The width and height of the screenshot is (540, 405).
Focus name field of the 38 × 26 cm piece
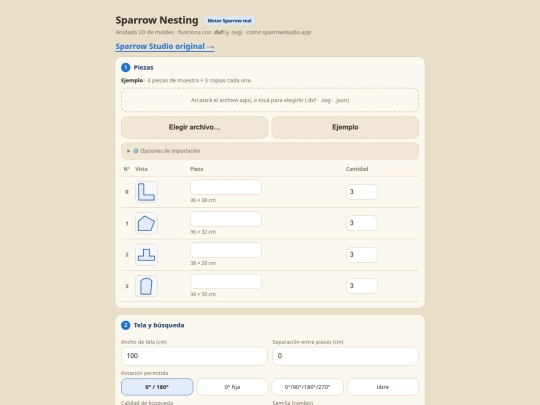point(226,250)
